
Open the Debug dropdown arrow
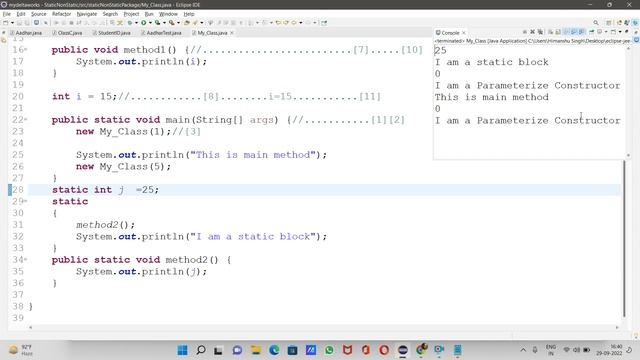pos(136,23)
